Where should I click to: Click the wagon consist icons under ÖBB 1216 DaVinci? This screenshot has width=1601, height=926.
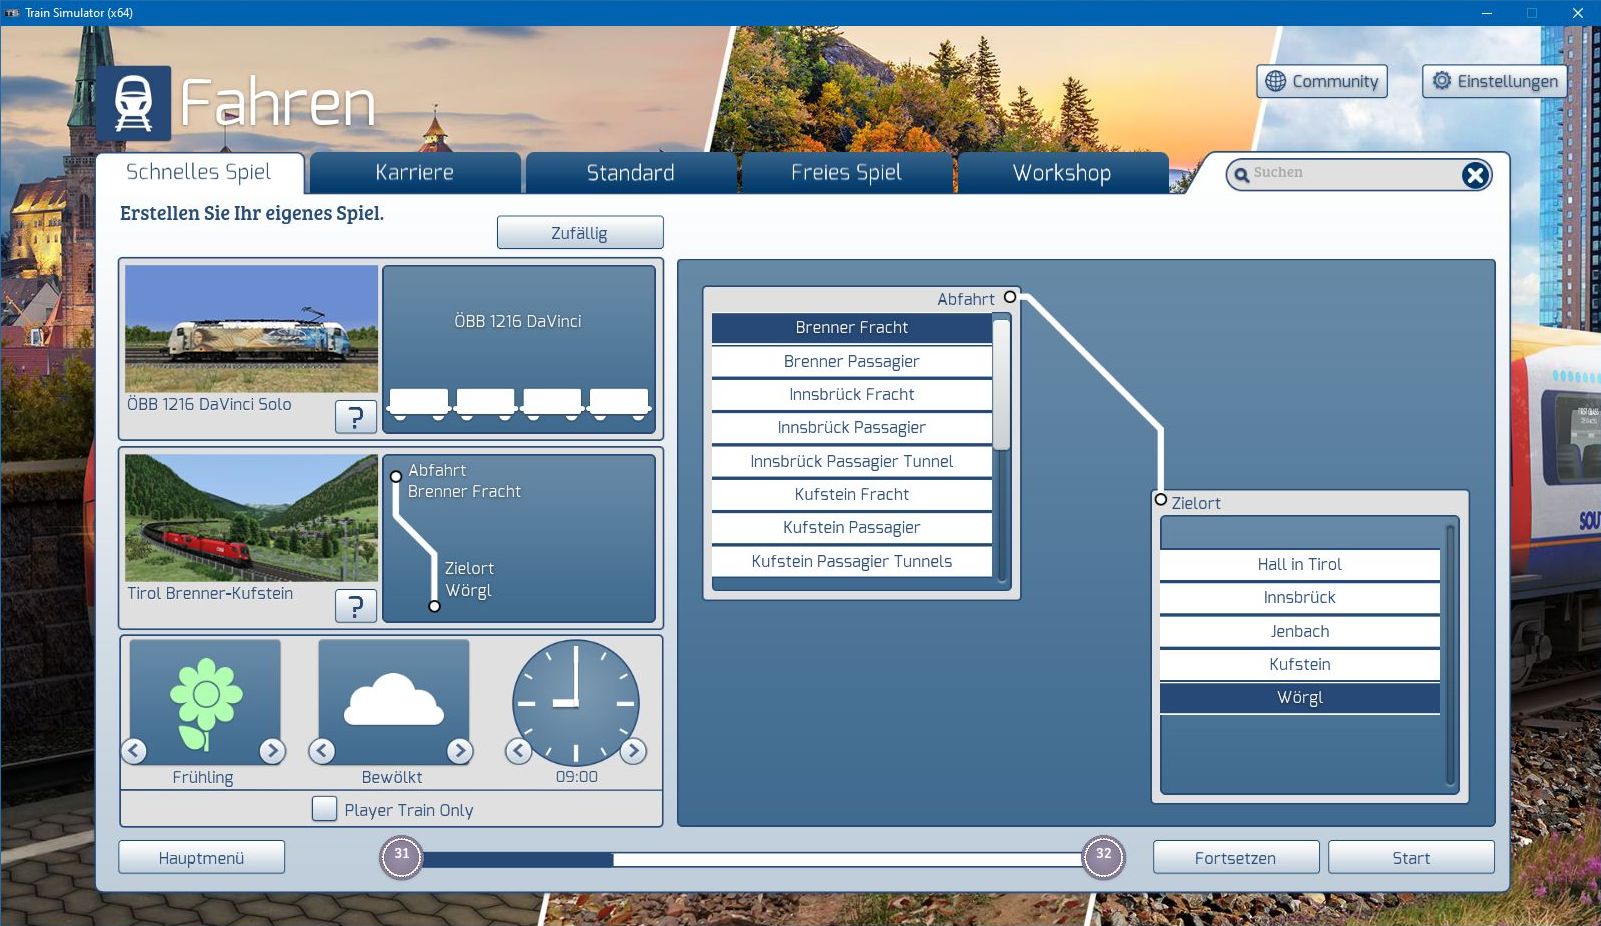[x=519, y=404]
